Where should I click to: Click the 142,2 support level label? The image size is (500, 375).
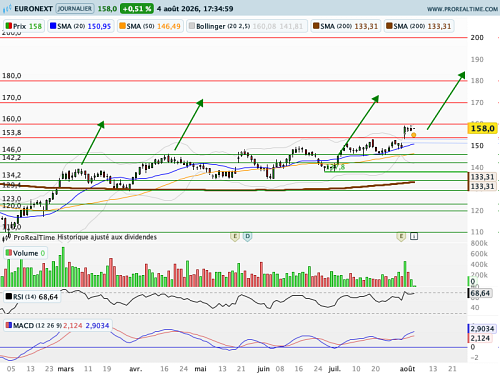click(12, 157)
